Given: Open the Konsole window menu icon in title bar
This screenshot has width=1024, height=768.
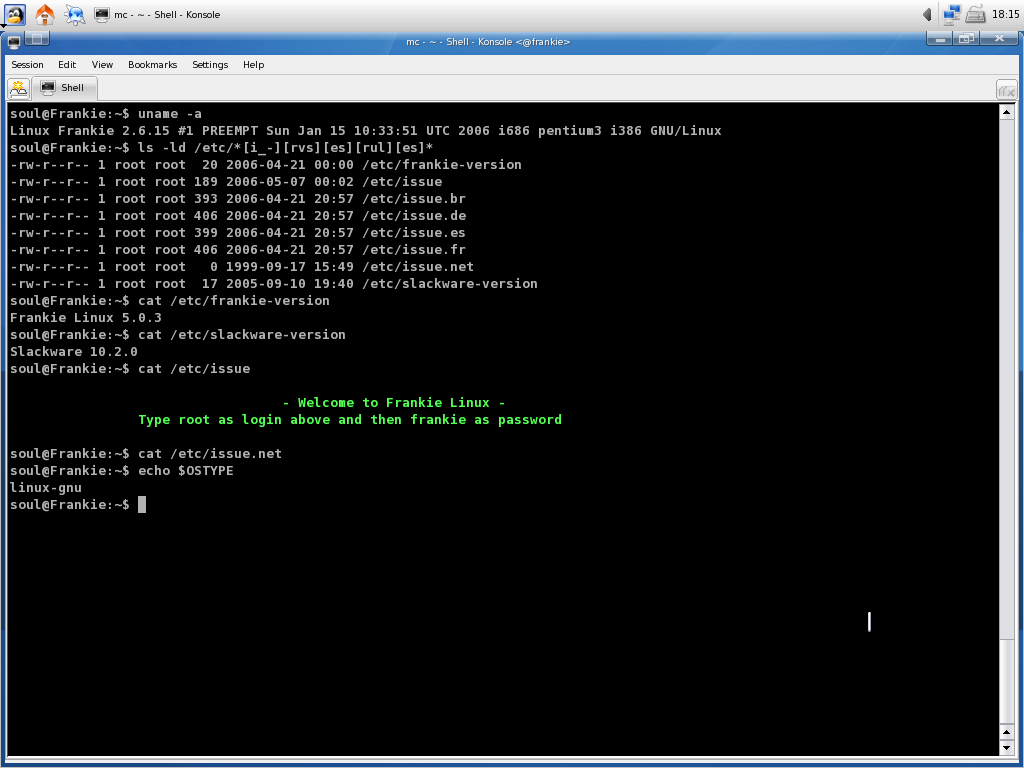Looking at the screenshot, I should tap(14, 41).
